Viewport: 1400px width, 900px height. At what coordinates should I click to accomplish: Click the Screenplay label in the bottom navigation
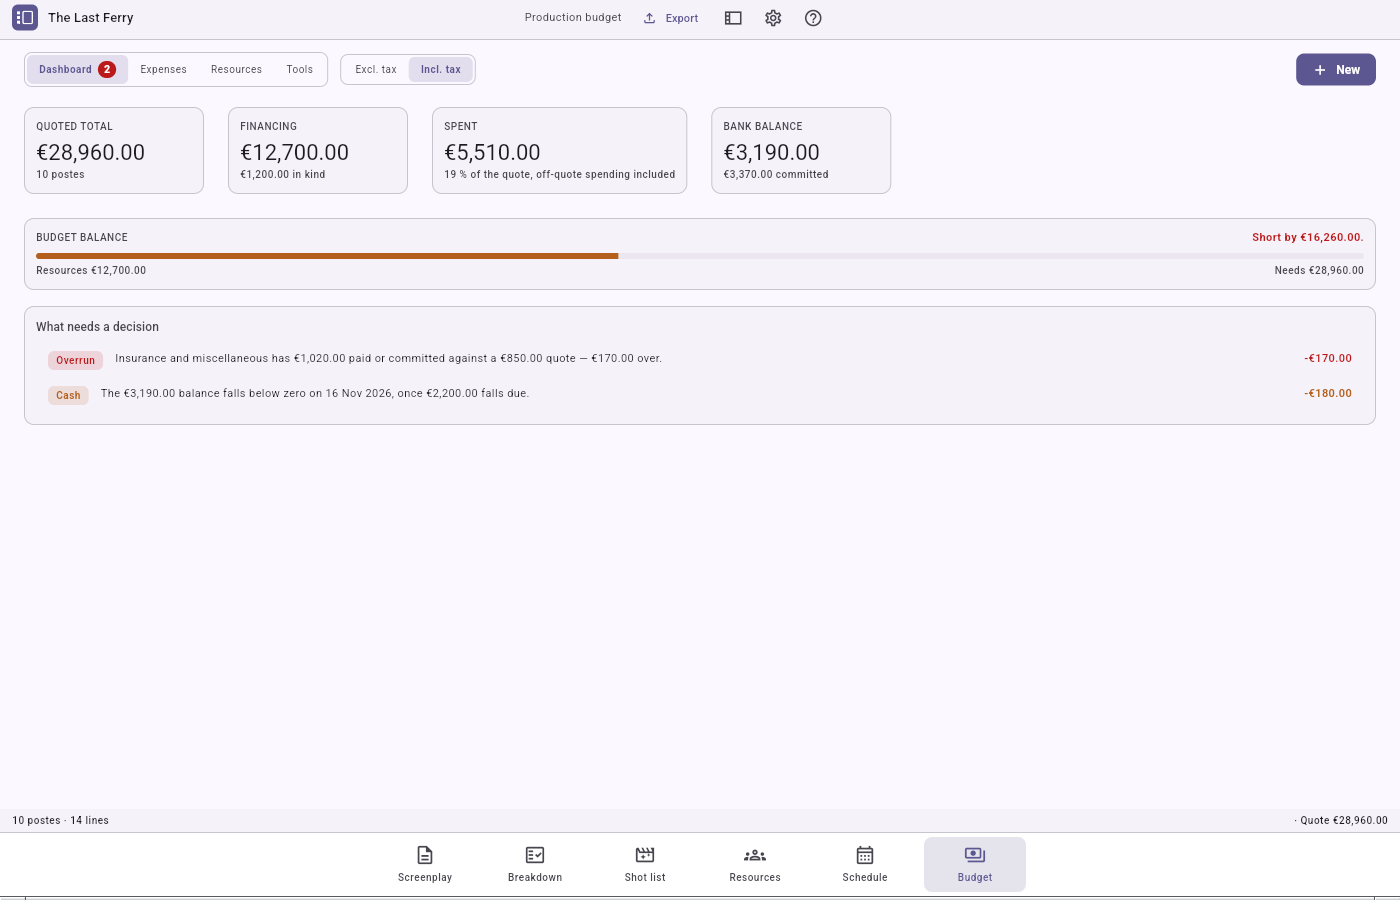tap(425, 877)
